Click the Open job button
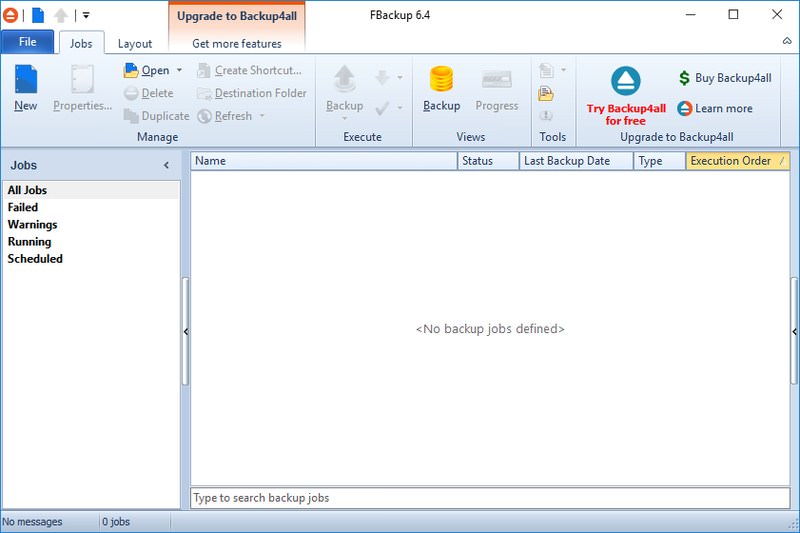This screenshot has height=533, width=800. [147, 70]
